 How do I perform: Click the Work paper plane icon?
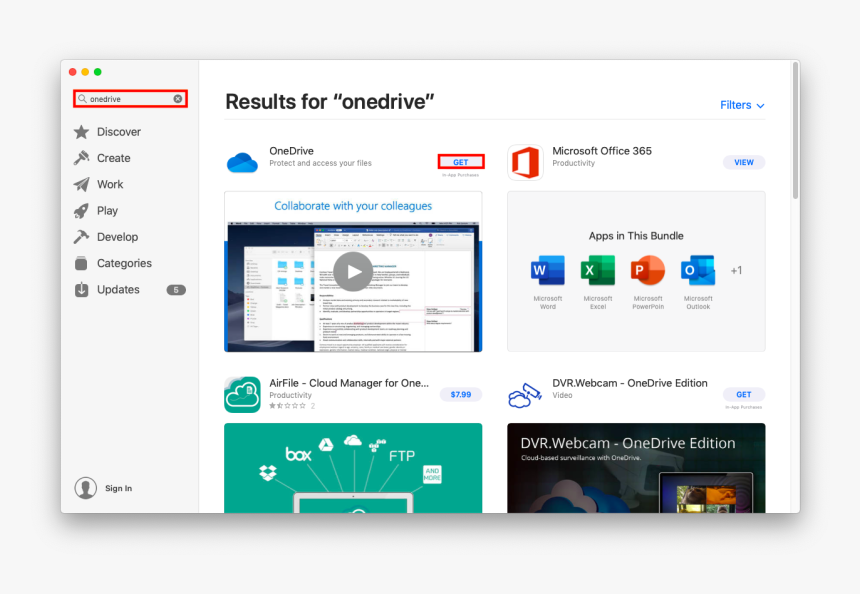(x=81, y=184)
